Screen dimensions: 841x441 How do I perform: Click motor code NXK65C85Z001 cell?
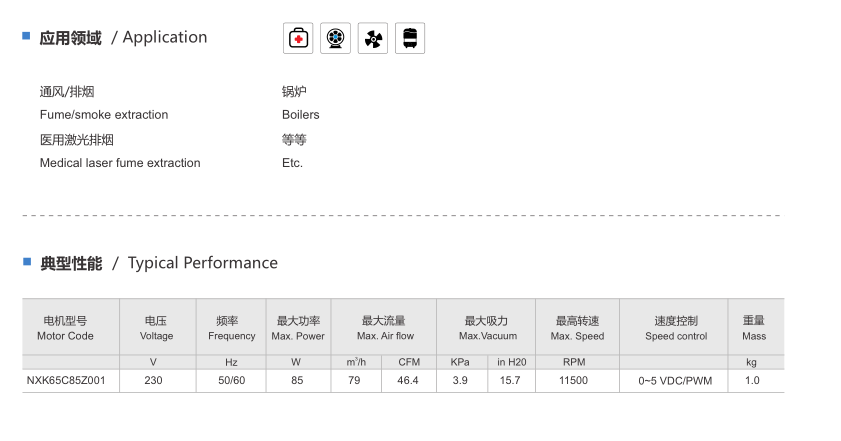pos(66,380)
